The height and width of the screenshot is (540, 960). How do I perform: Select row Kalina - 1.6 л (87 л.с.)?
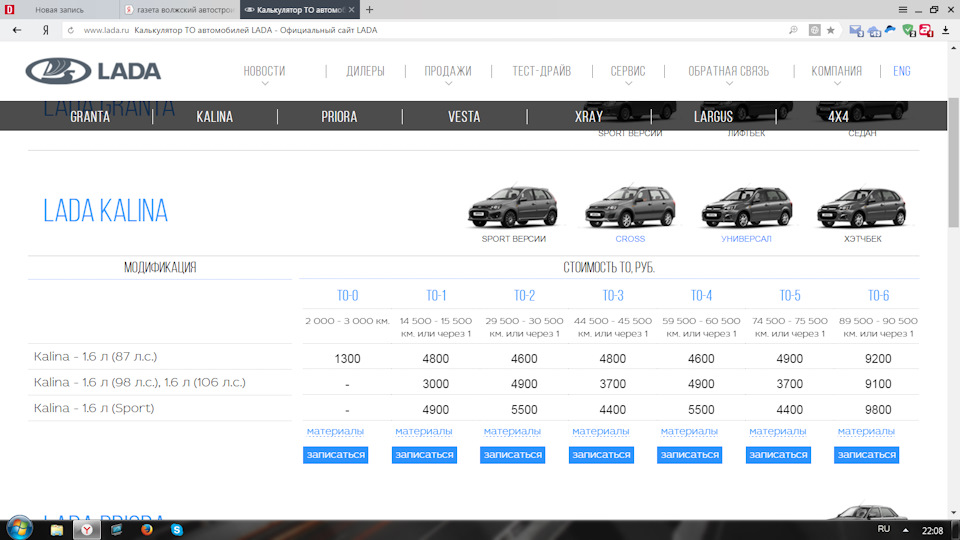(473, 357)
